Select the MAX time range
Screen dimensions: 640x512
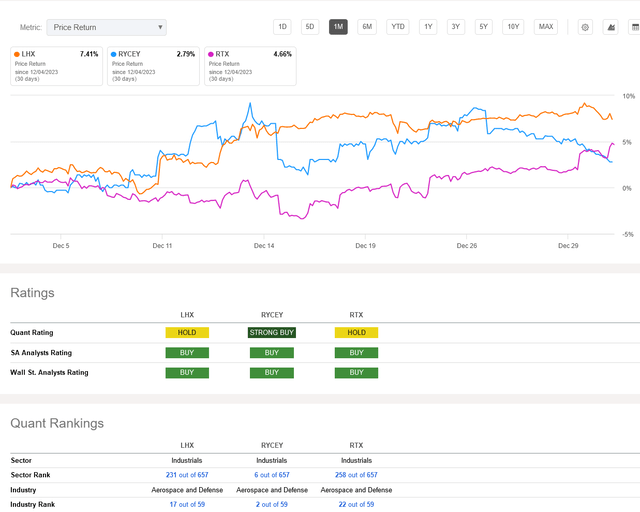click(x=546, y=27)
